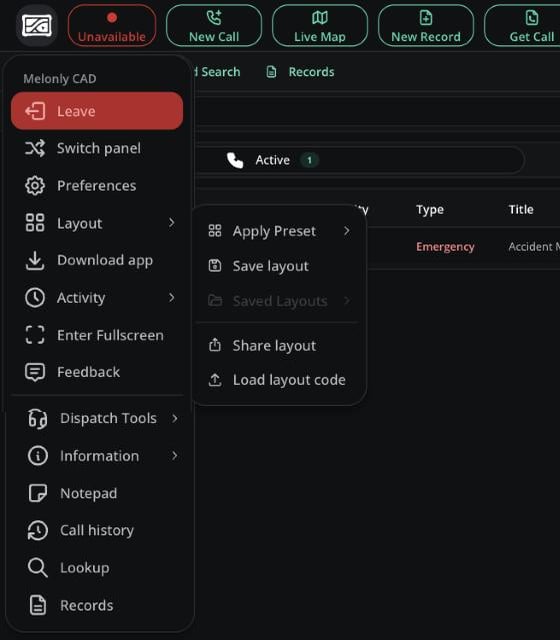Click the Layout grid icon
The height and width of the screenshot is (640, 560).
(35, 223)
